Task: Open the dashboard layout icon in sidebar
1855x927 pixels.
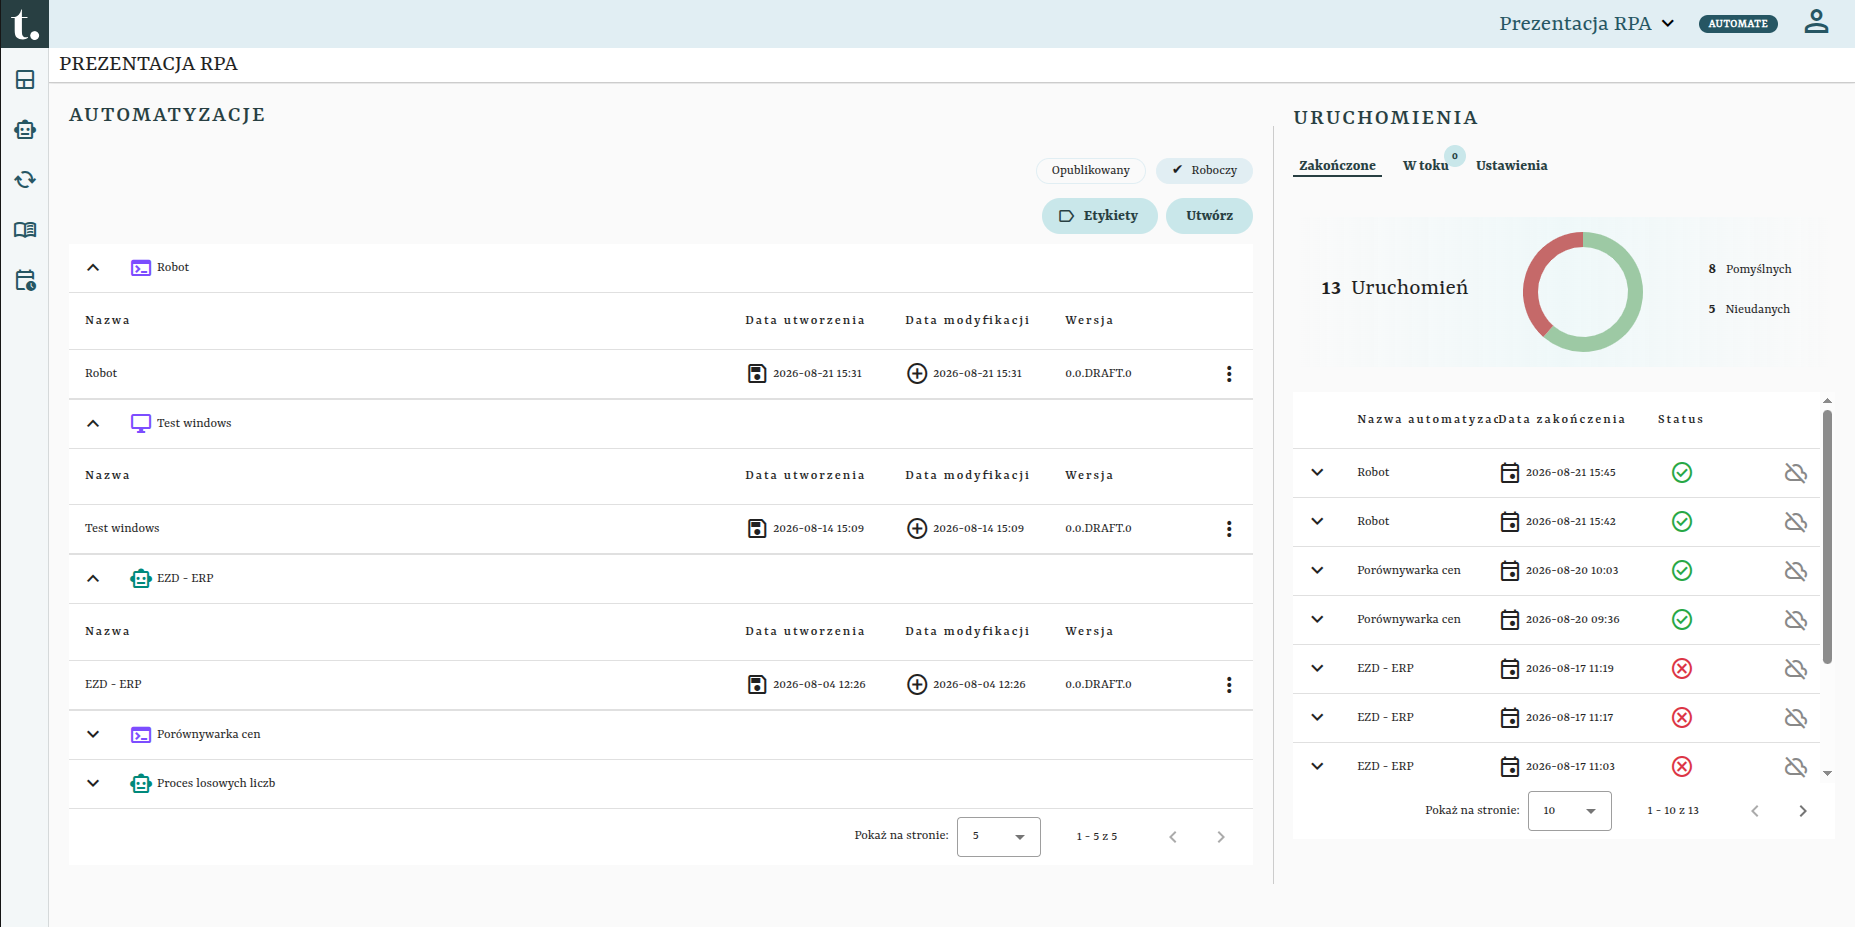Action: point(25,80)
